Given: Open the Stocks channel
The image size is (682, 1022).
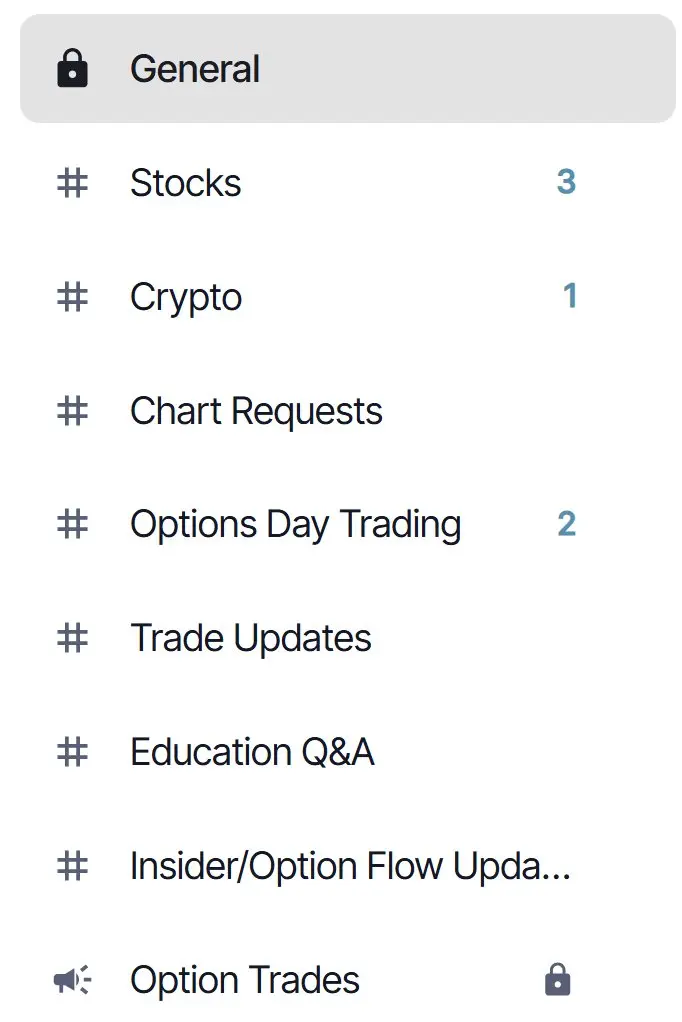Looking at the screenshot, I should coord(348,182).
